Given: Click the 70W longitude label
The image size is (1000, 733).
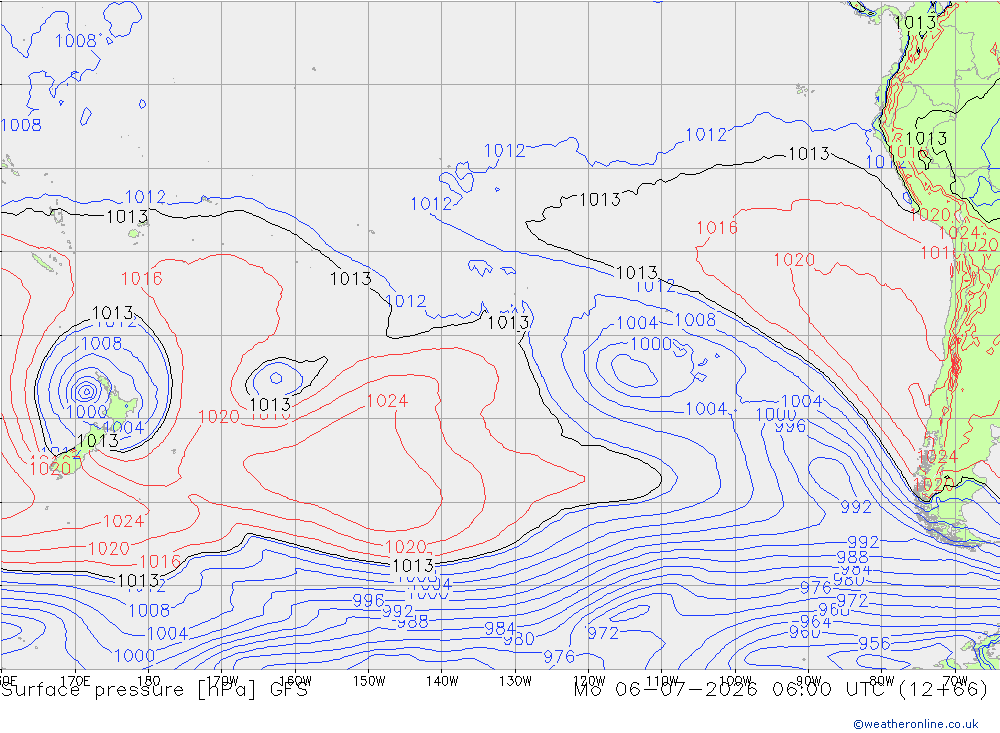Looking at the screenshot, I should (x=955, y=681).
